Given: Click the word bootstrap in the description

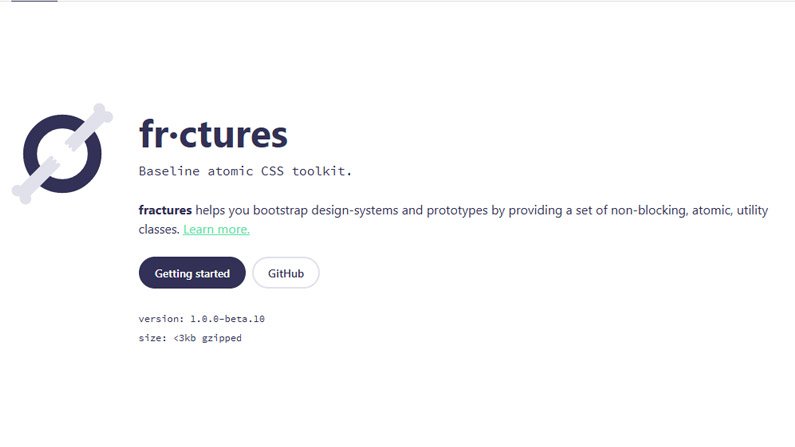Looking at the screenshot, I should (280, 210).
